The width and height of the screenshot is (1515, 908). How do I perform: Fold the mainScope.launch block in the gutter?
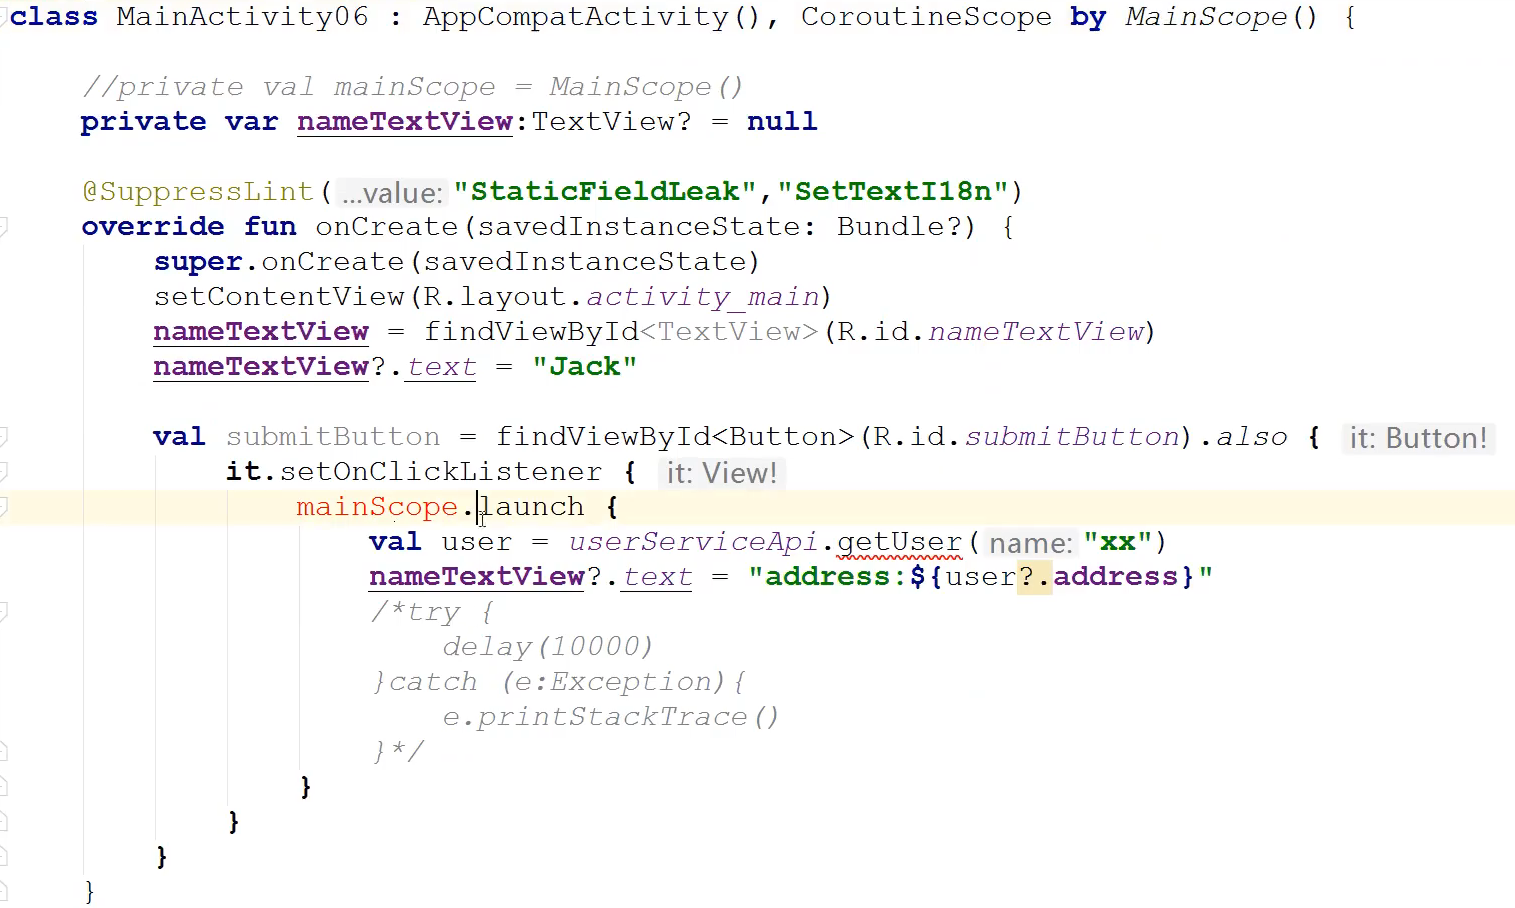point(3,507)
